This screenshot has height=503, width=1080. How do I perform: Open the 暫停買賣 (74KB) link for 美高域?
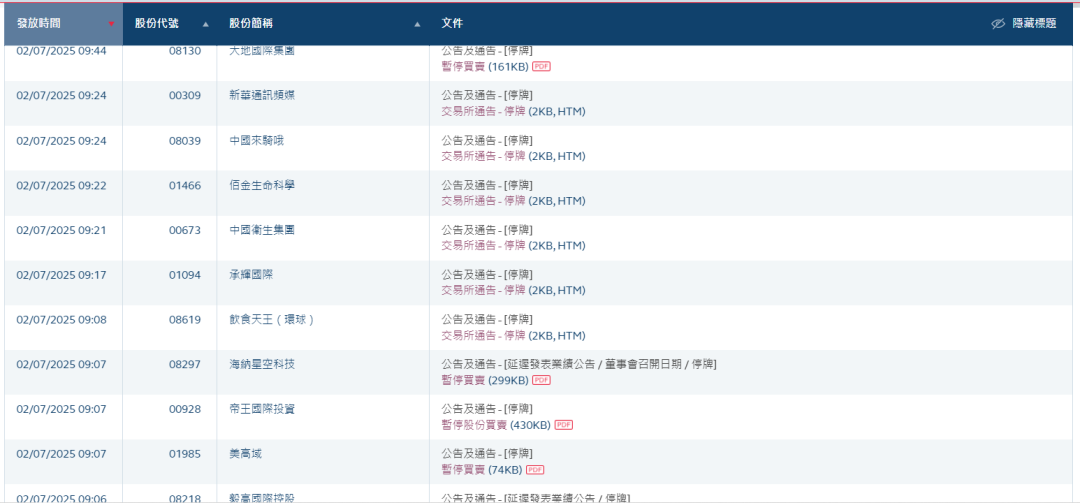pyautogui.click(x=482, y=469)
